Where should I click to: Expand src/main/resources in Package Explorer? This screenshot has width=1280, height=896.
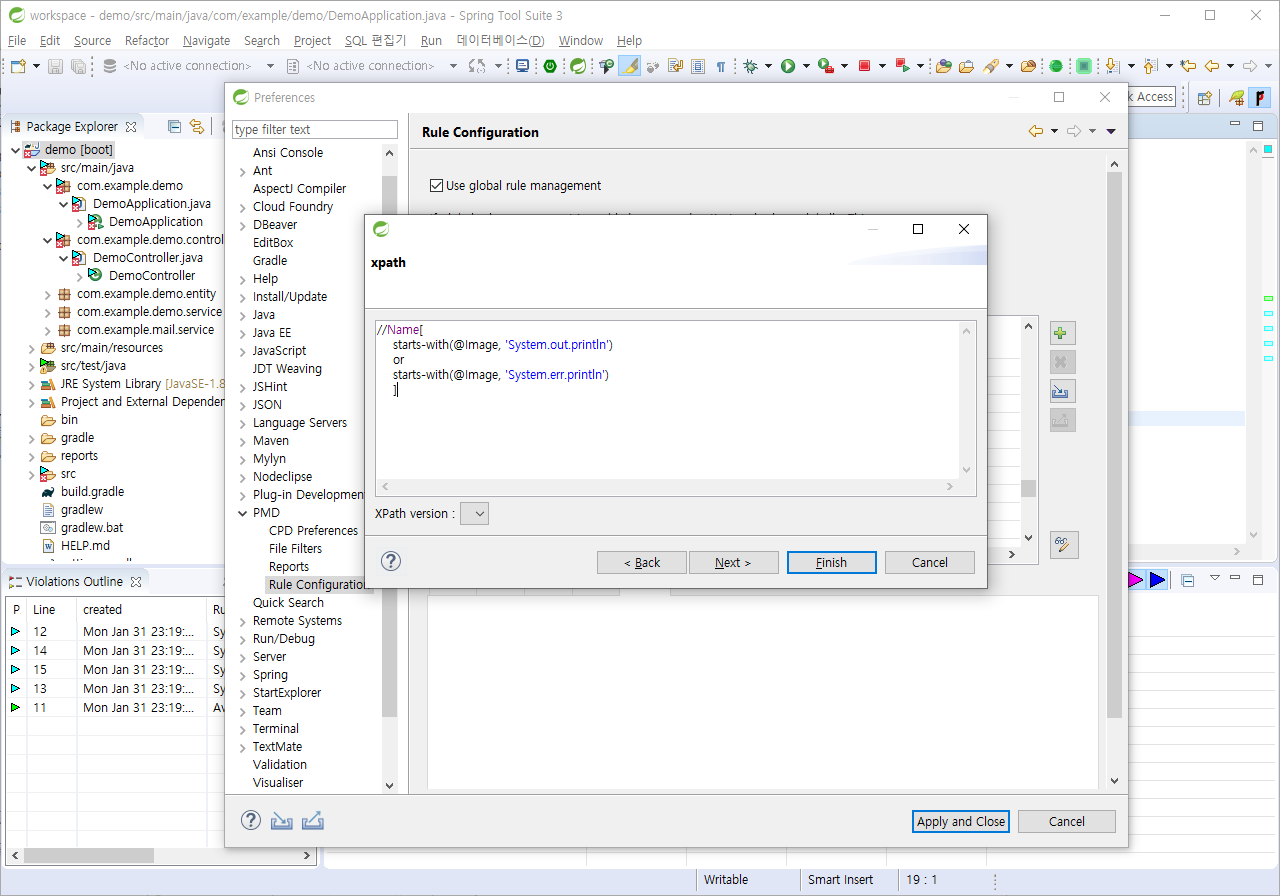[32, 348]
